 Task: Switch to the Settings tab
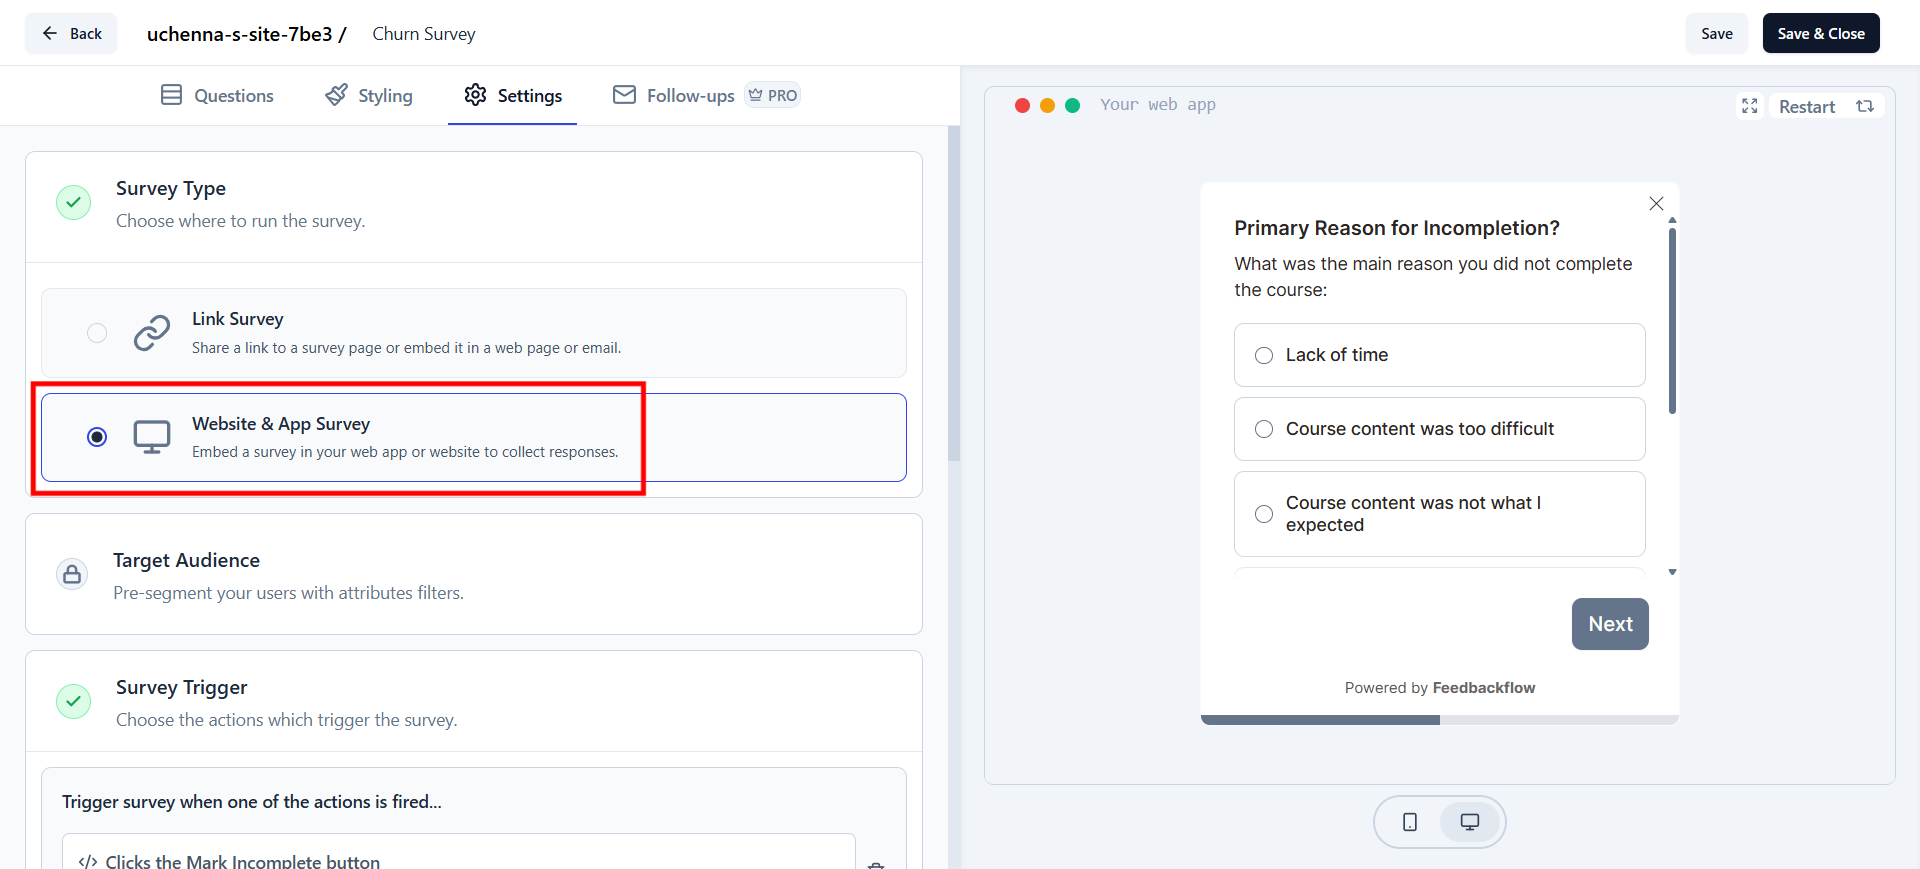point(513,95)
